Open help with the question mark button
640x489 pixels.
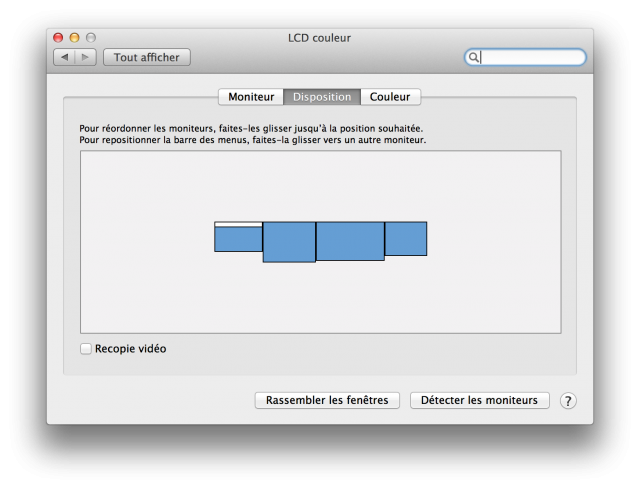(x=568, y=401)
